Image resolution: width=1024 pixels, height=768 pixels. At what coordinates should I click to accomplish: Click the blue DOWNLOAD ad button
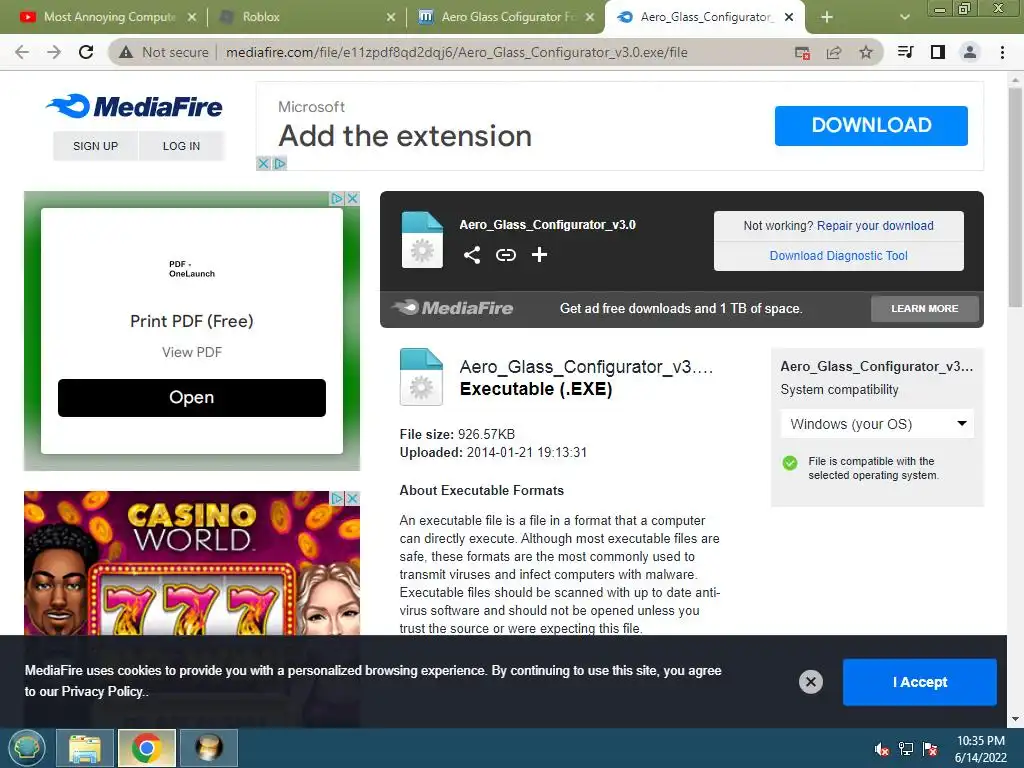tap(871, 125)
